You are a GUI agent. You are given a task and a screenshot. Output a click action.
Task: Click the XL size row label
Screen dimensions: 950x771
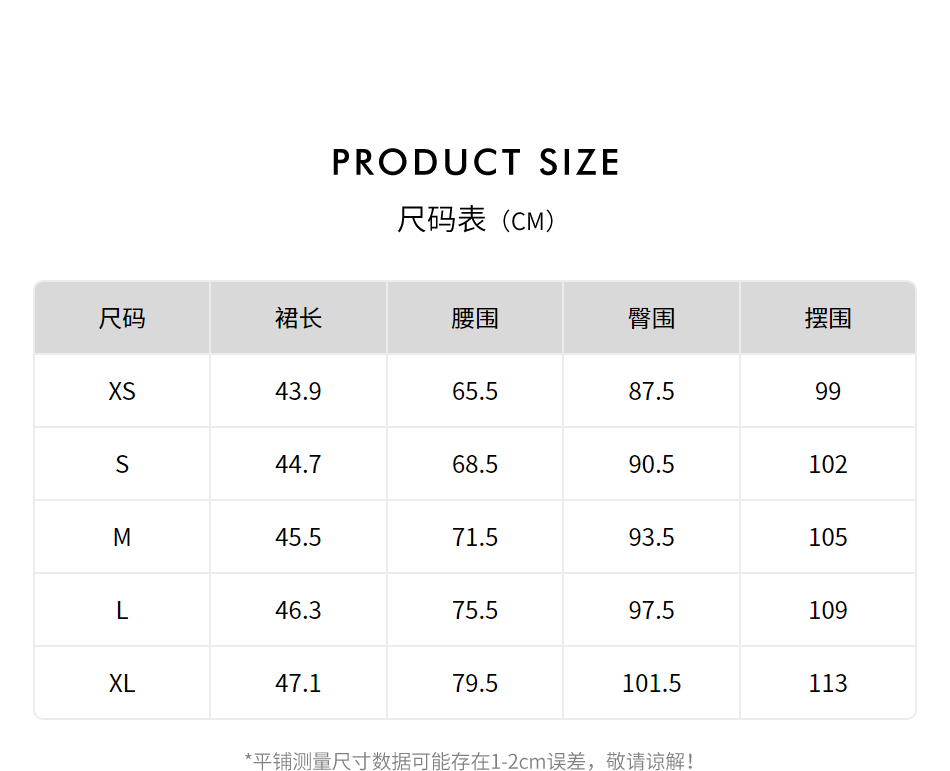122,684
